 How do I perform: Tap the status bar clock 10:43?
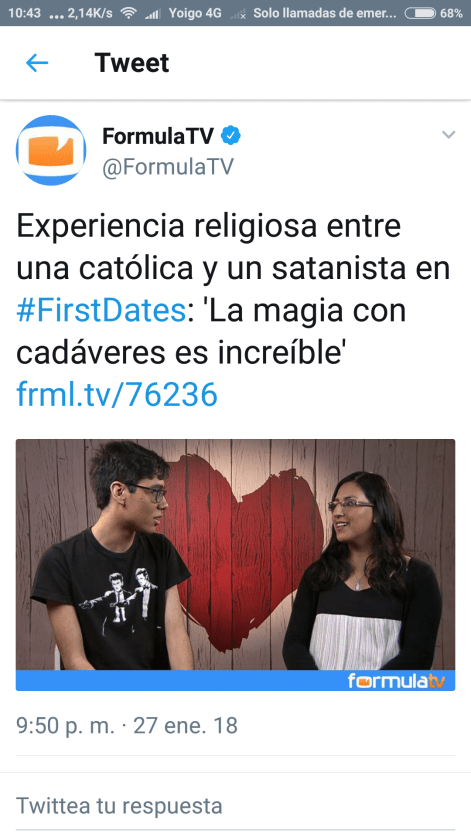click(24, 13)
